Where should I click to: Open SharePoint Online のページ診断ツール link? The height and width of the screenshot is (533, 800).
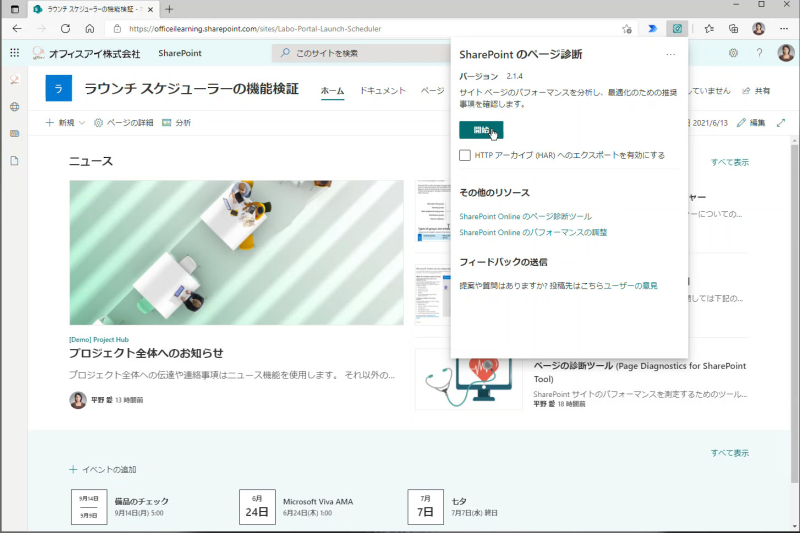526,216
